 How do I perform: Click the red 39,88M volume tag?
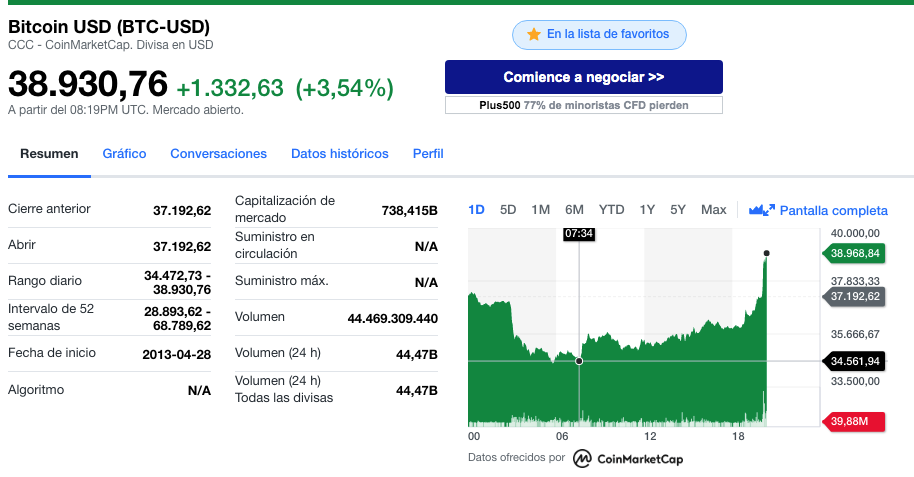(x=854, y=421)
